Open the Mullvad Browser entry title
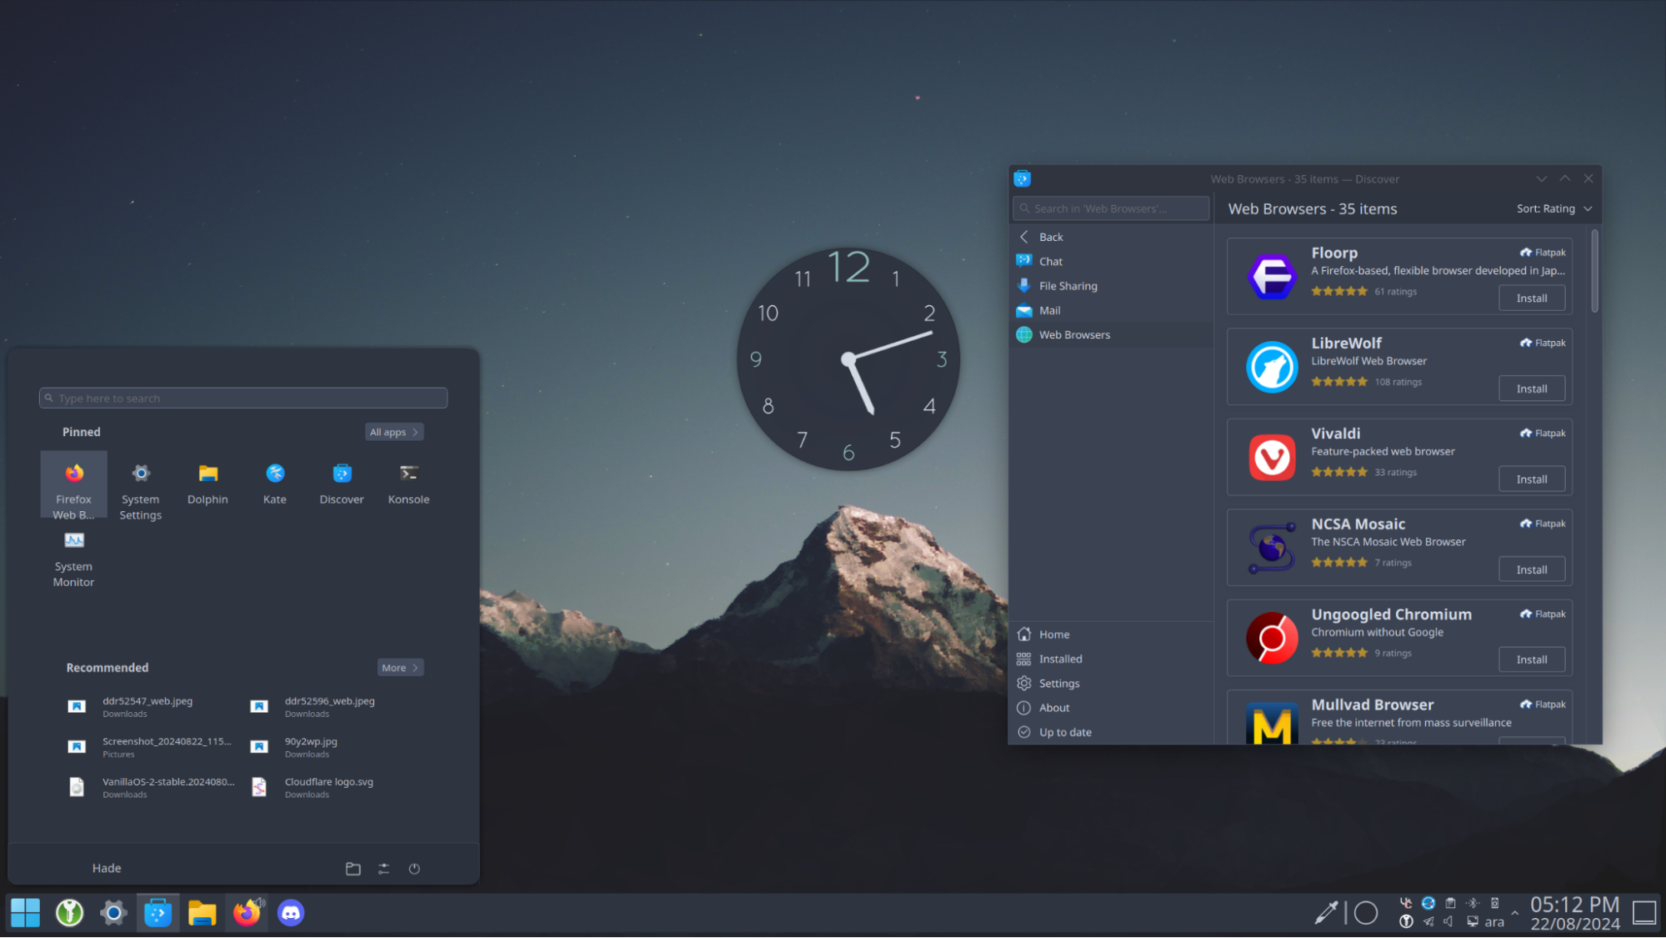 (1372, 705)
